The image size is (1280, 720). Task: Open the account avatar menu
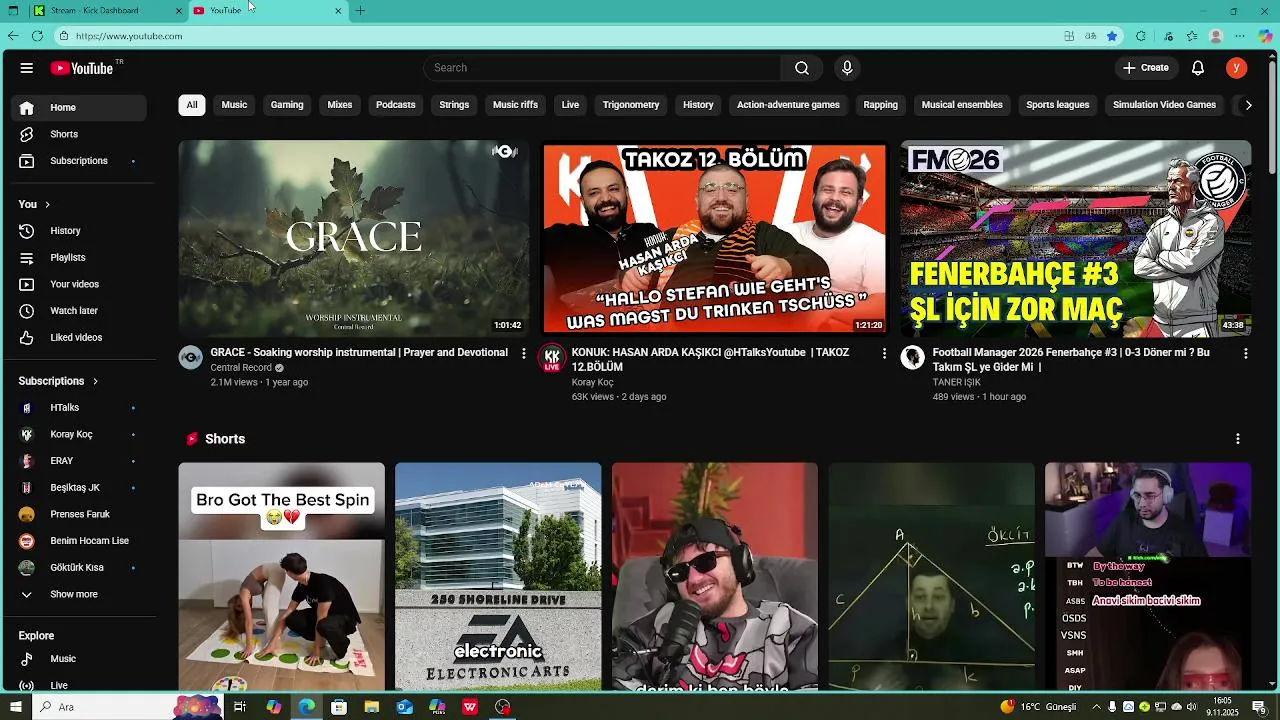(1237, 68)
